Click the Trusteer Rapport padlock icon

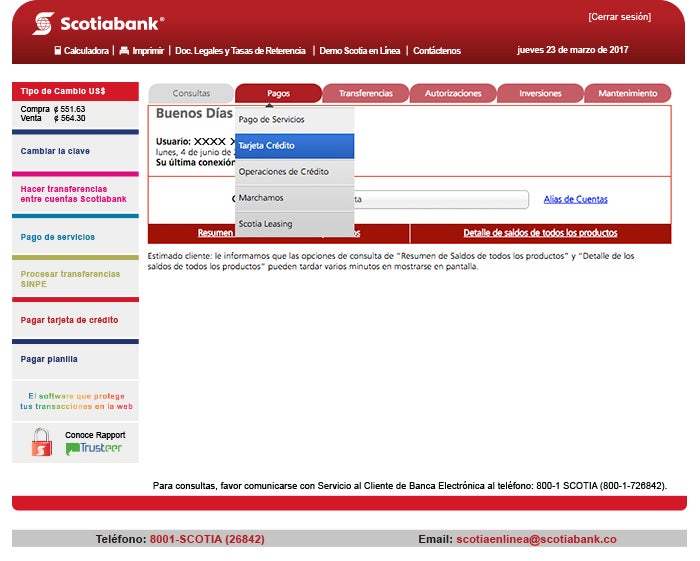pyautogui.click(x=41, y=442)
